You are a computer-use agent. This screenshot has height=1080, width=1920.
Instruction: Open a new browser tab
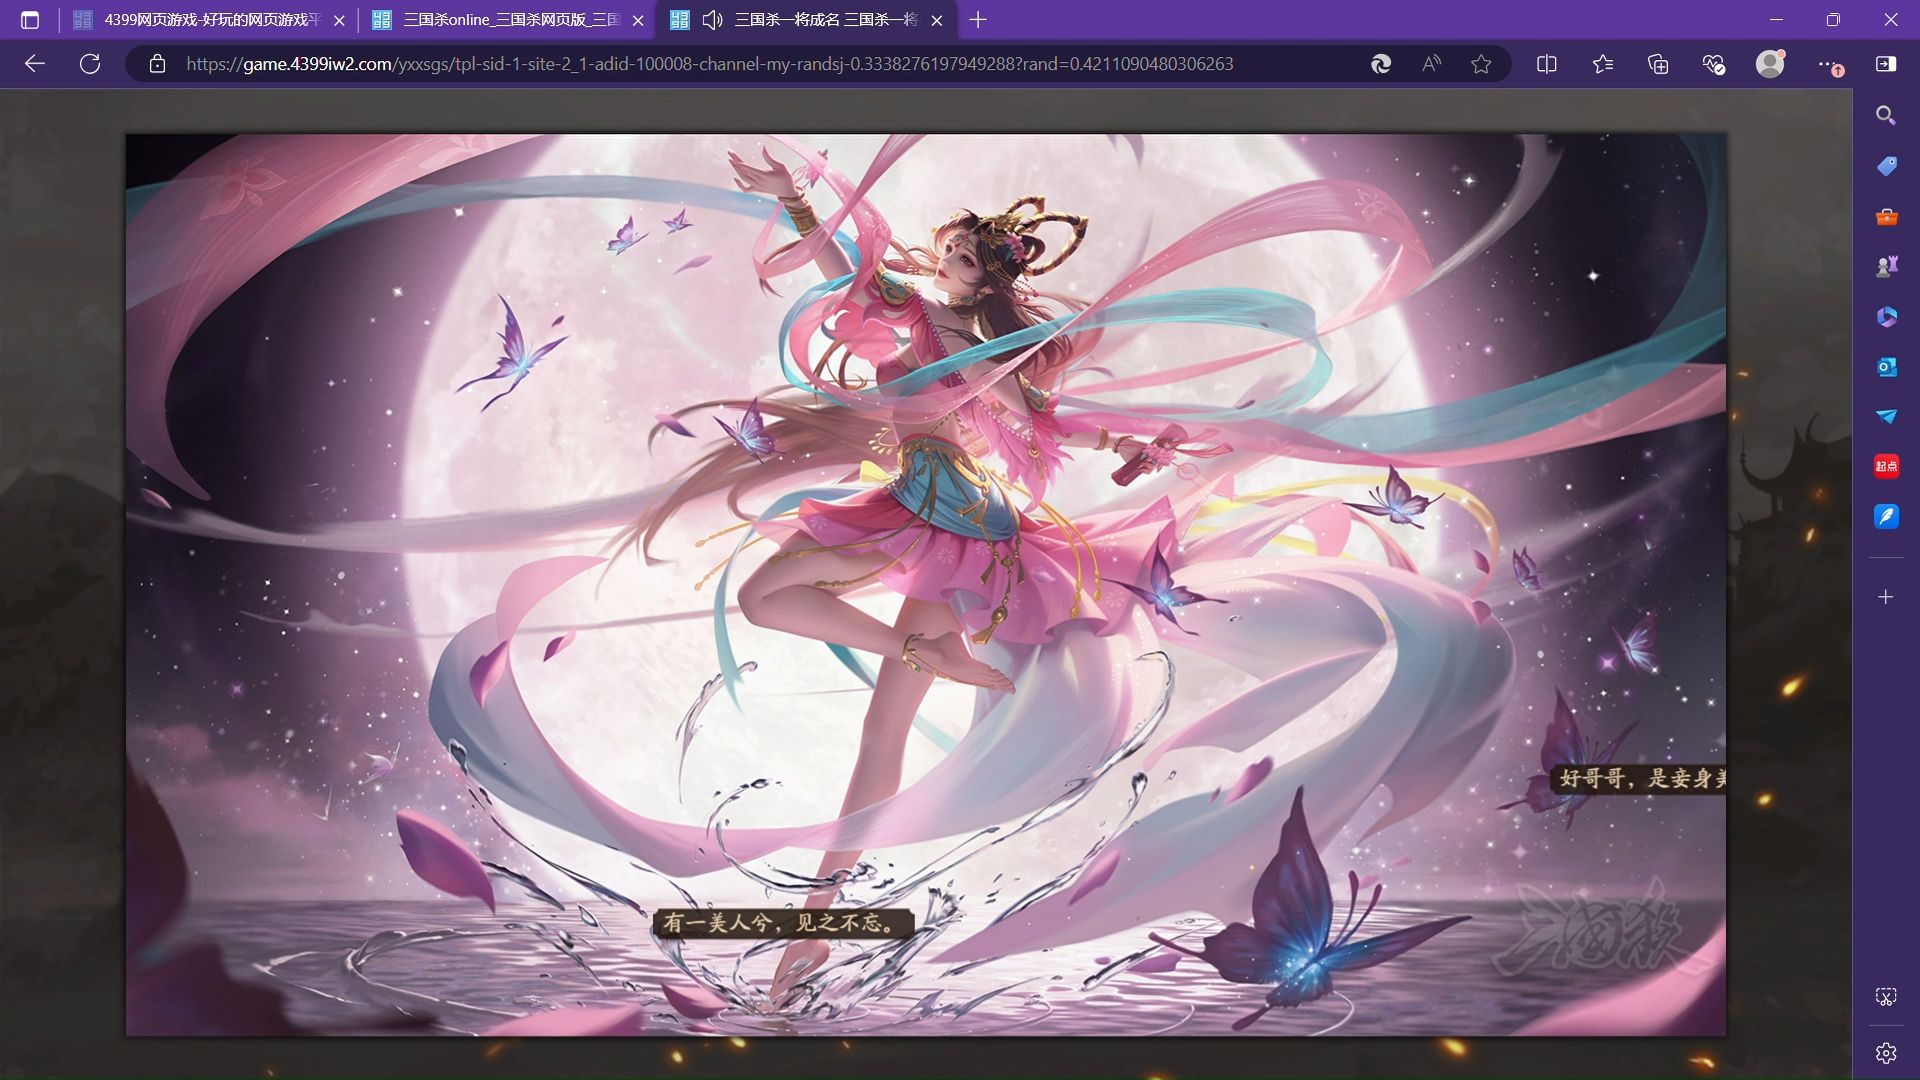[978, 20]
